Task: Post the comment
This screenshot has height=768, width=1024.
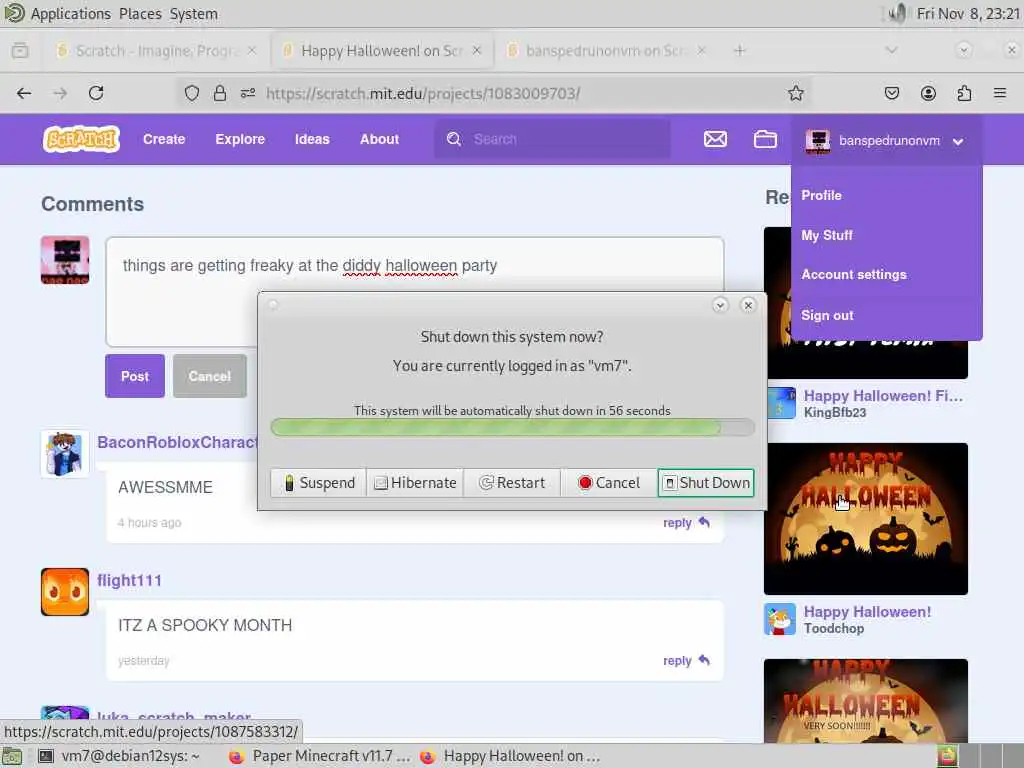Action: pyautogui.click(x=135, y=376)
